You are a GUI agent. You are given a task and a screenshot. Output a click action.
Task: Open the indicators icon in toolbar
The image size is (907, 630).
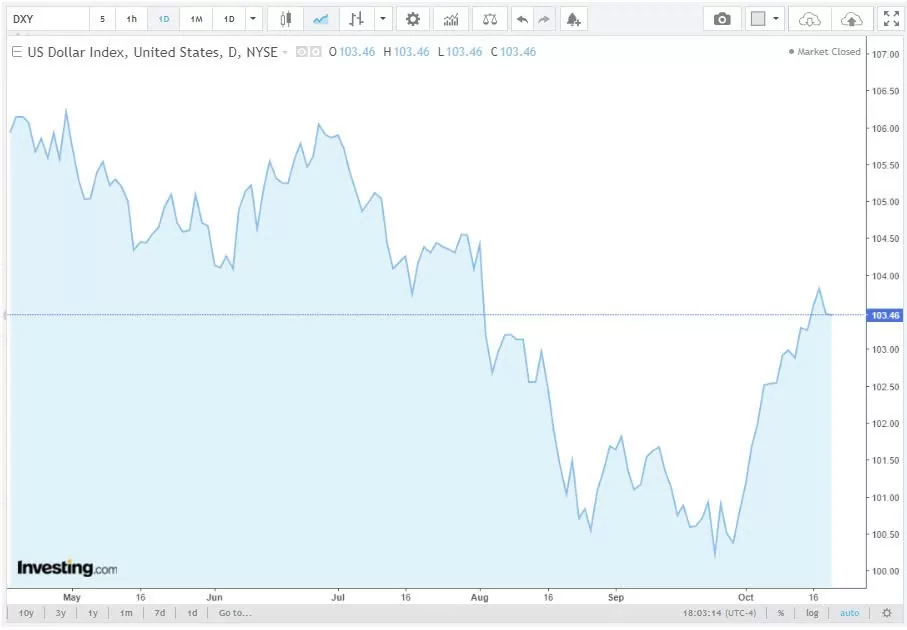point(451,19)
